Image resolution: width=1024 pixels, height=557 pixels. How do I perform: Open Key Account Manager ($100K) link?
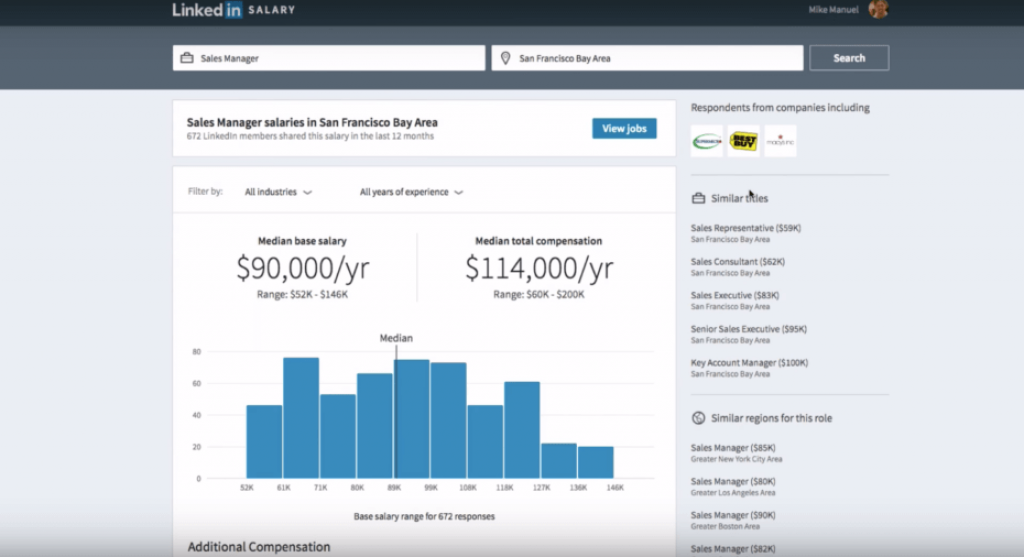(749, 362)
